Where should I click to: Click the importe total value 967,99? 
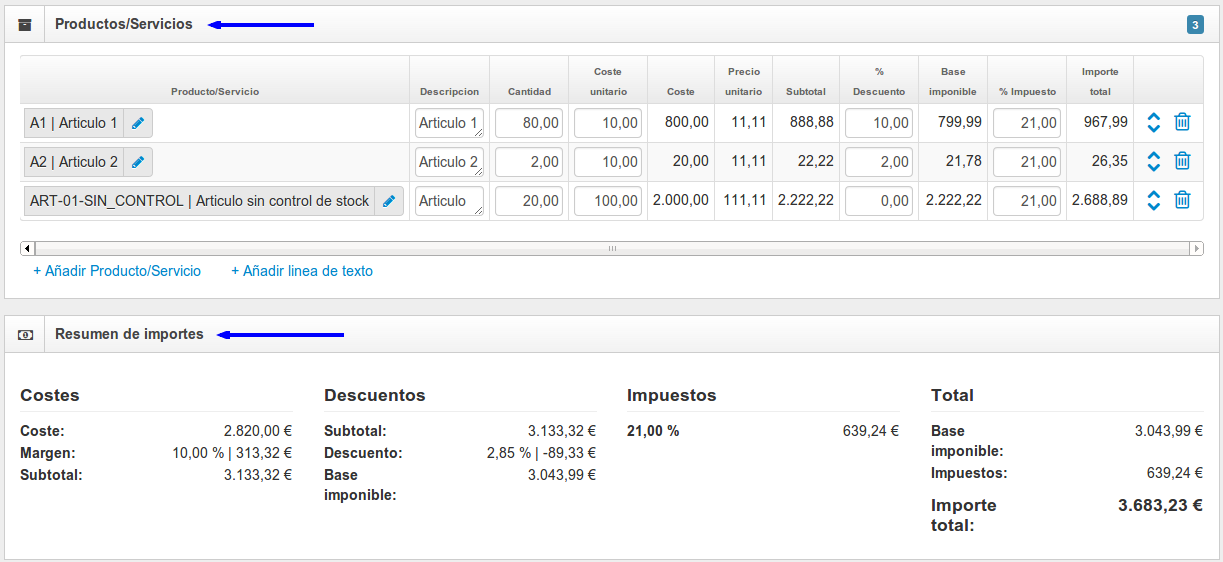coord(1106,122)
